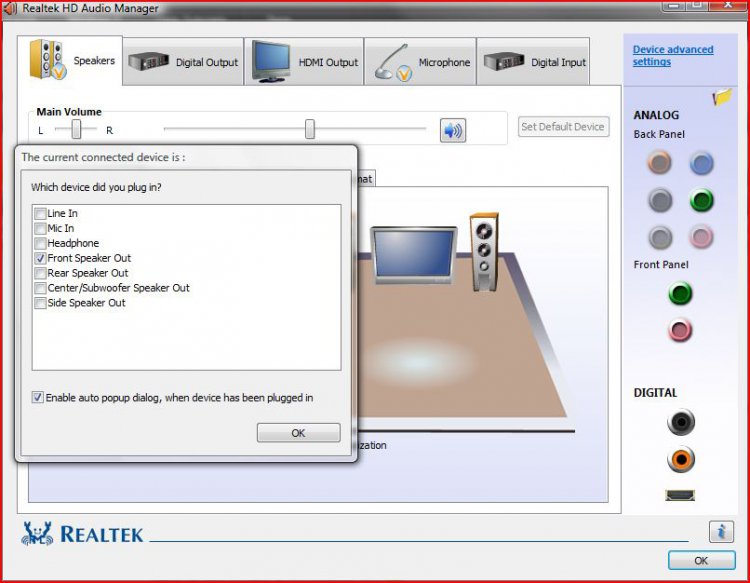Click the HDMI digital connector icon
Image resolution: width=750 pixels, height=583 pixels.
click(x=680, y=495)
